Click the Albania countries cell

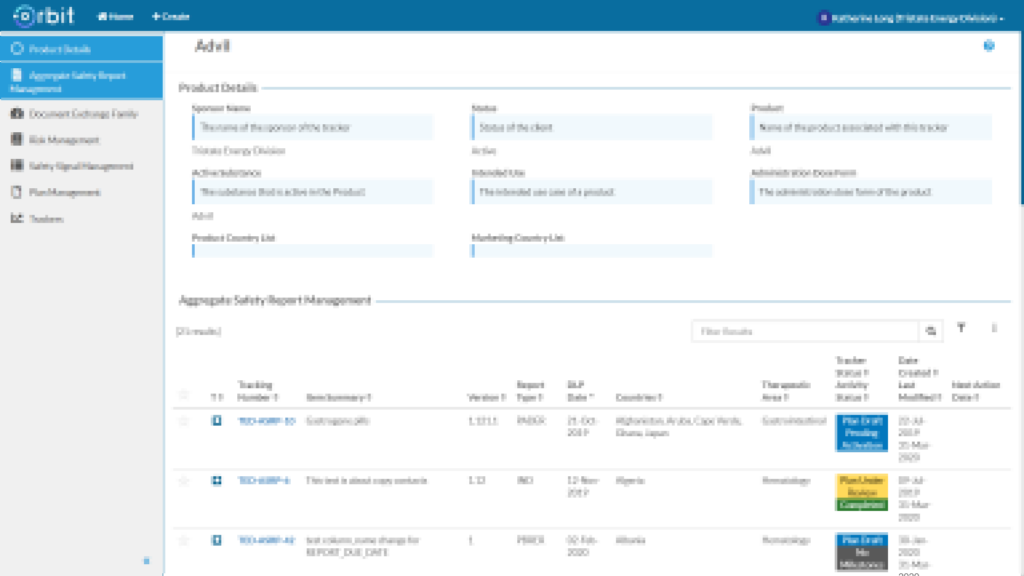point(630,540)
